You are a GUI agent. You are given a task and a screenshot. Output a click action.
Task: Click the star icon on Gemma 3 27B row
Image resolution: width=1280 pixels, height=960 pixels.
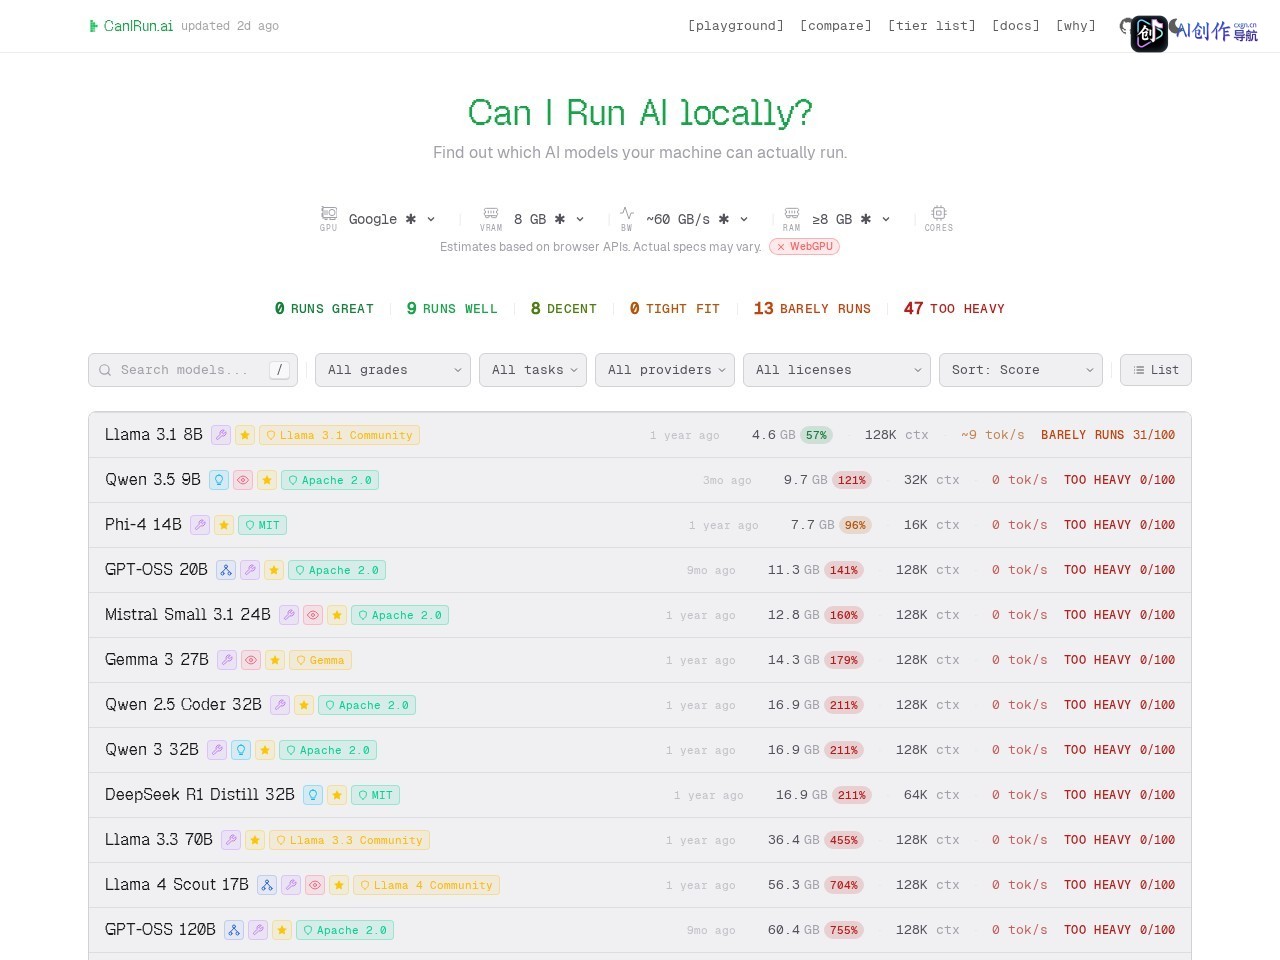(x=275, y=660)
